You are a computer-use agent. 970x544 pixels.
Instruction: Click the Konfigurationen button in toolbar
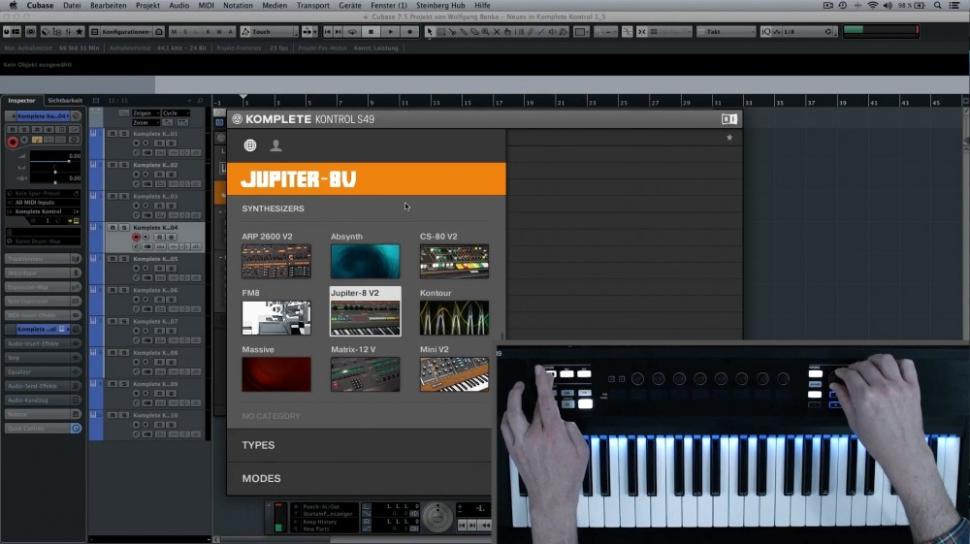(126, 32)
